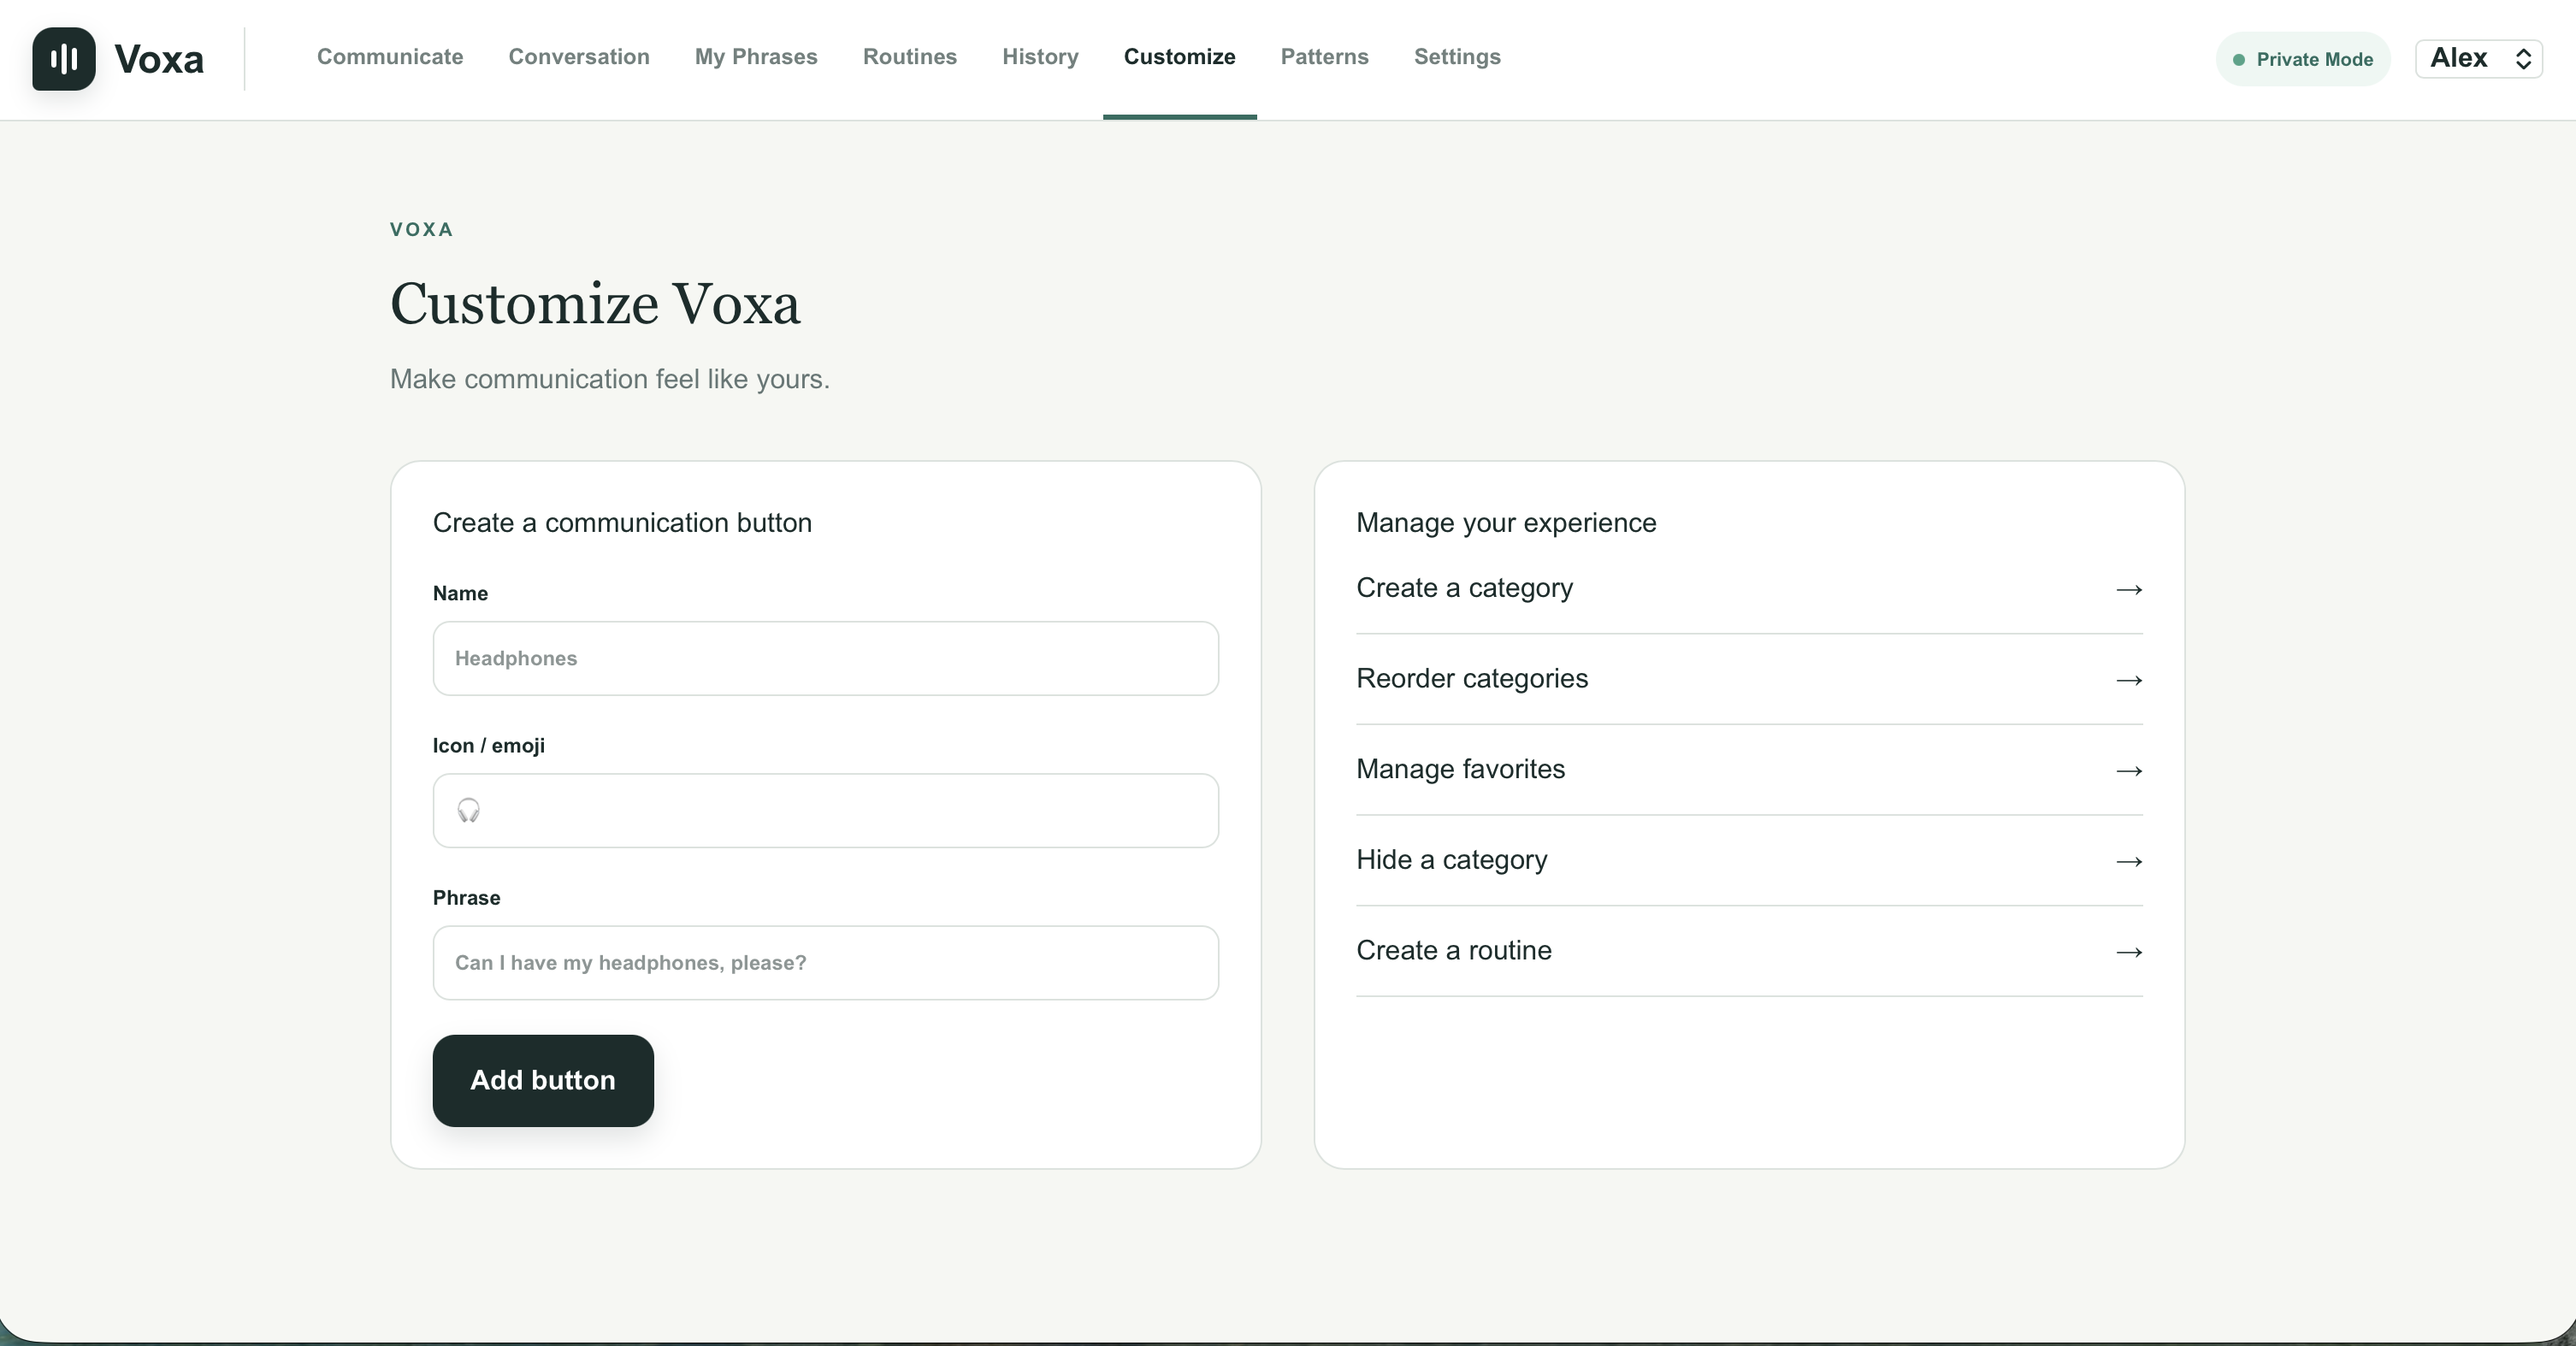Open the Routines tab

click(x=910, y=57)
